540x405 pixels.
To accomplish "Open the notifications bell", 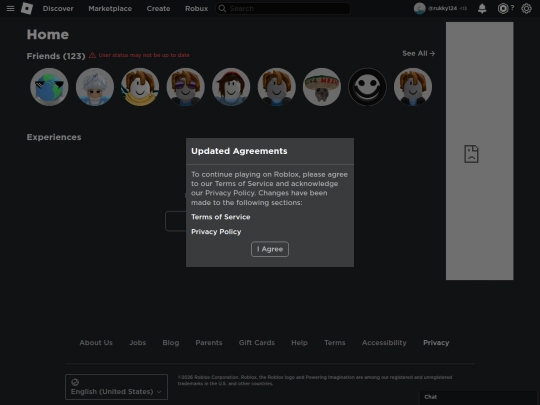I will [482, 8].
